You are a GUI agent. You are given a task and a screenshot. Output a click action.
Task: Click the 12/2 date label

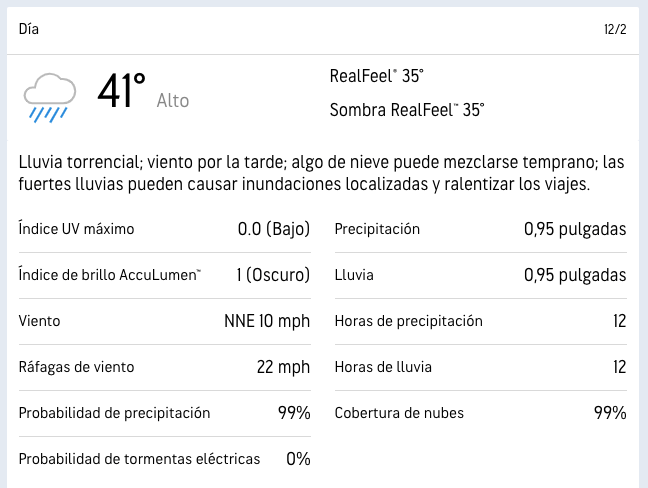615,29
